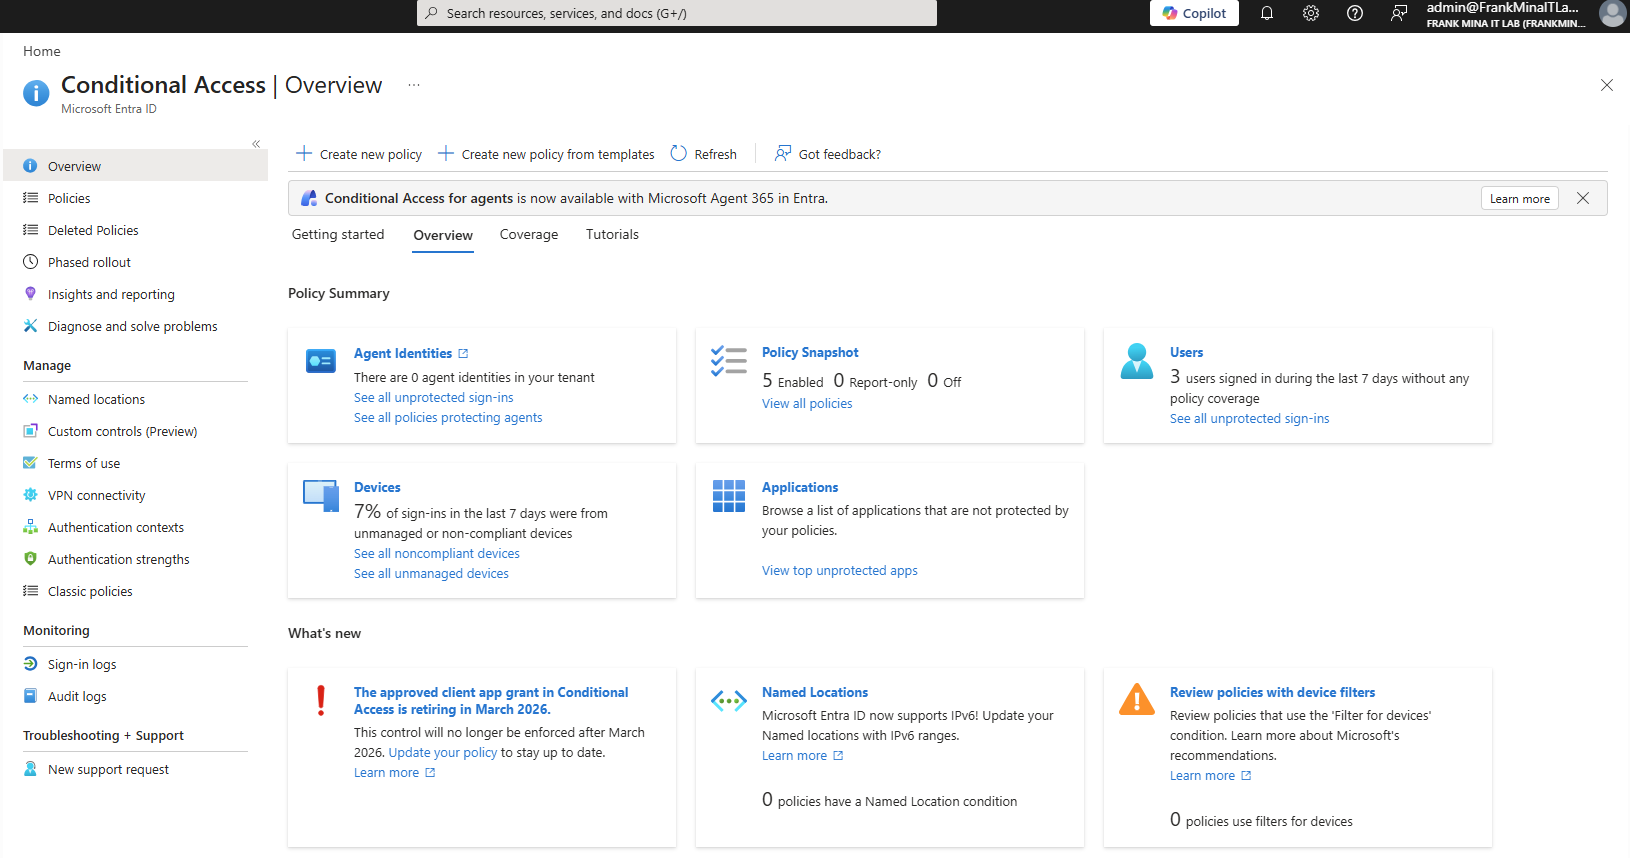Open the portal settings gear
Image resolution: width=1630 pixels, height=858 pixels.
[1311, 13]
